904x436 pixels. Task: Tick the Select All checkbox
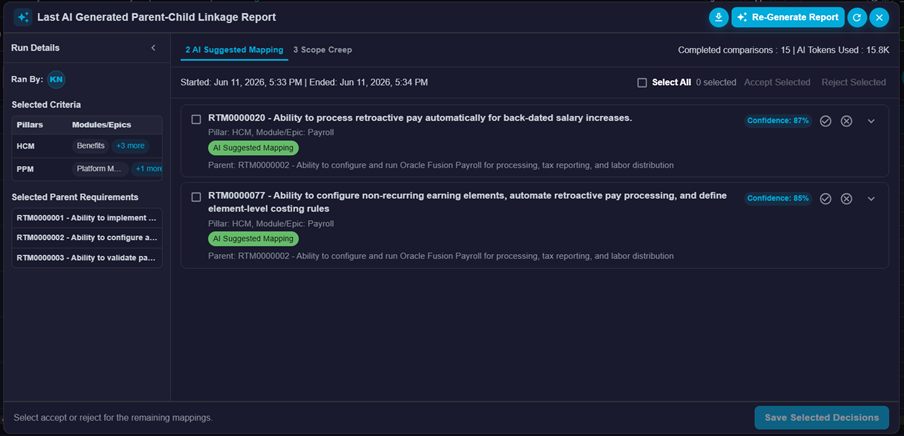point(642,82)
